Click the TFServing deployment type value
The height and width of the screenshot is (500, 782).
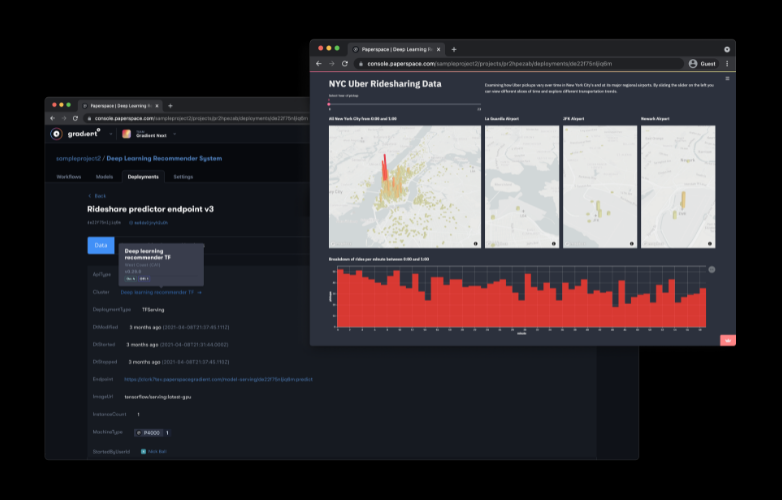click(153, 310)
